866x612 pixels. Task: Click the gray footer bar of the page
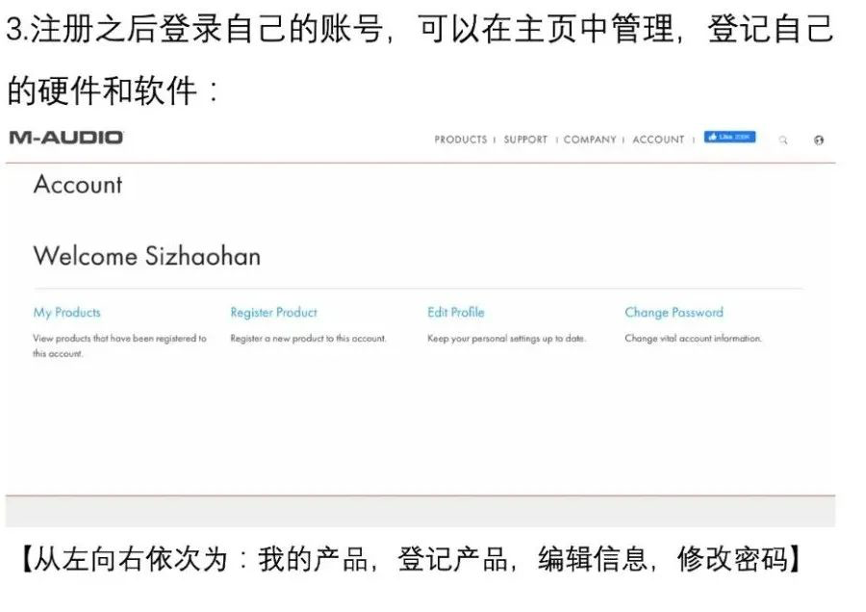(420, 511)
